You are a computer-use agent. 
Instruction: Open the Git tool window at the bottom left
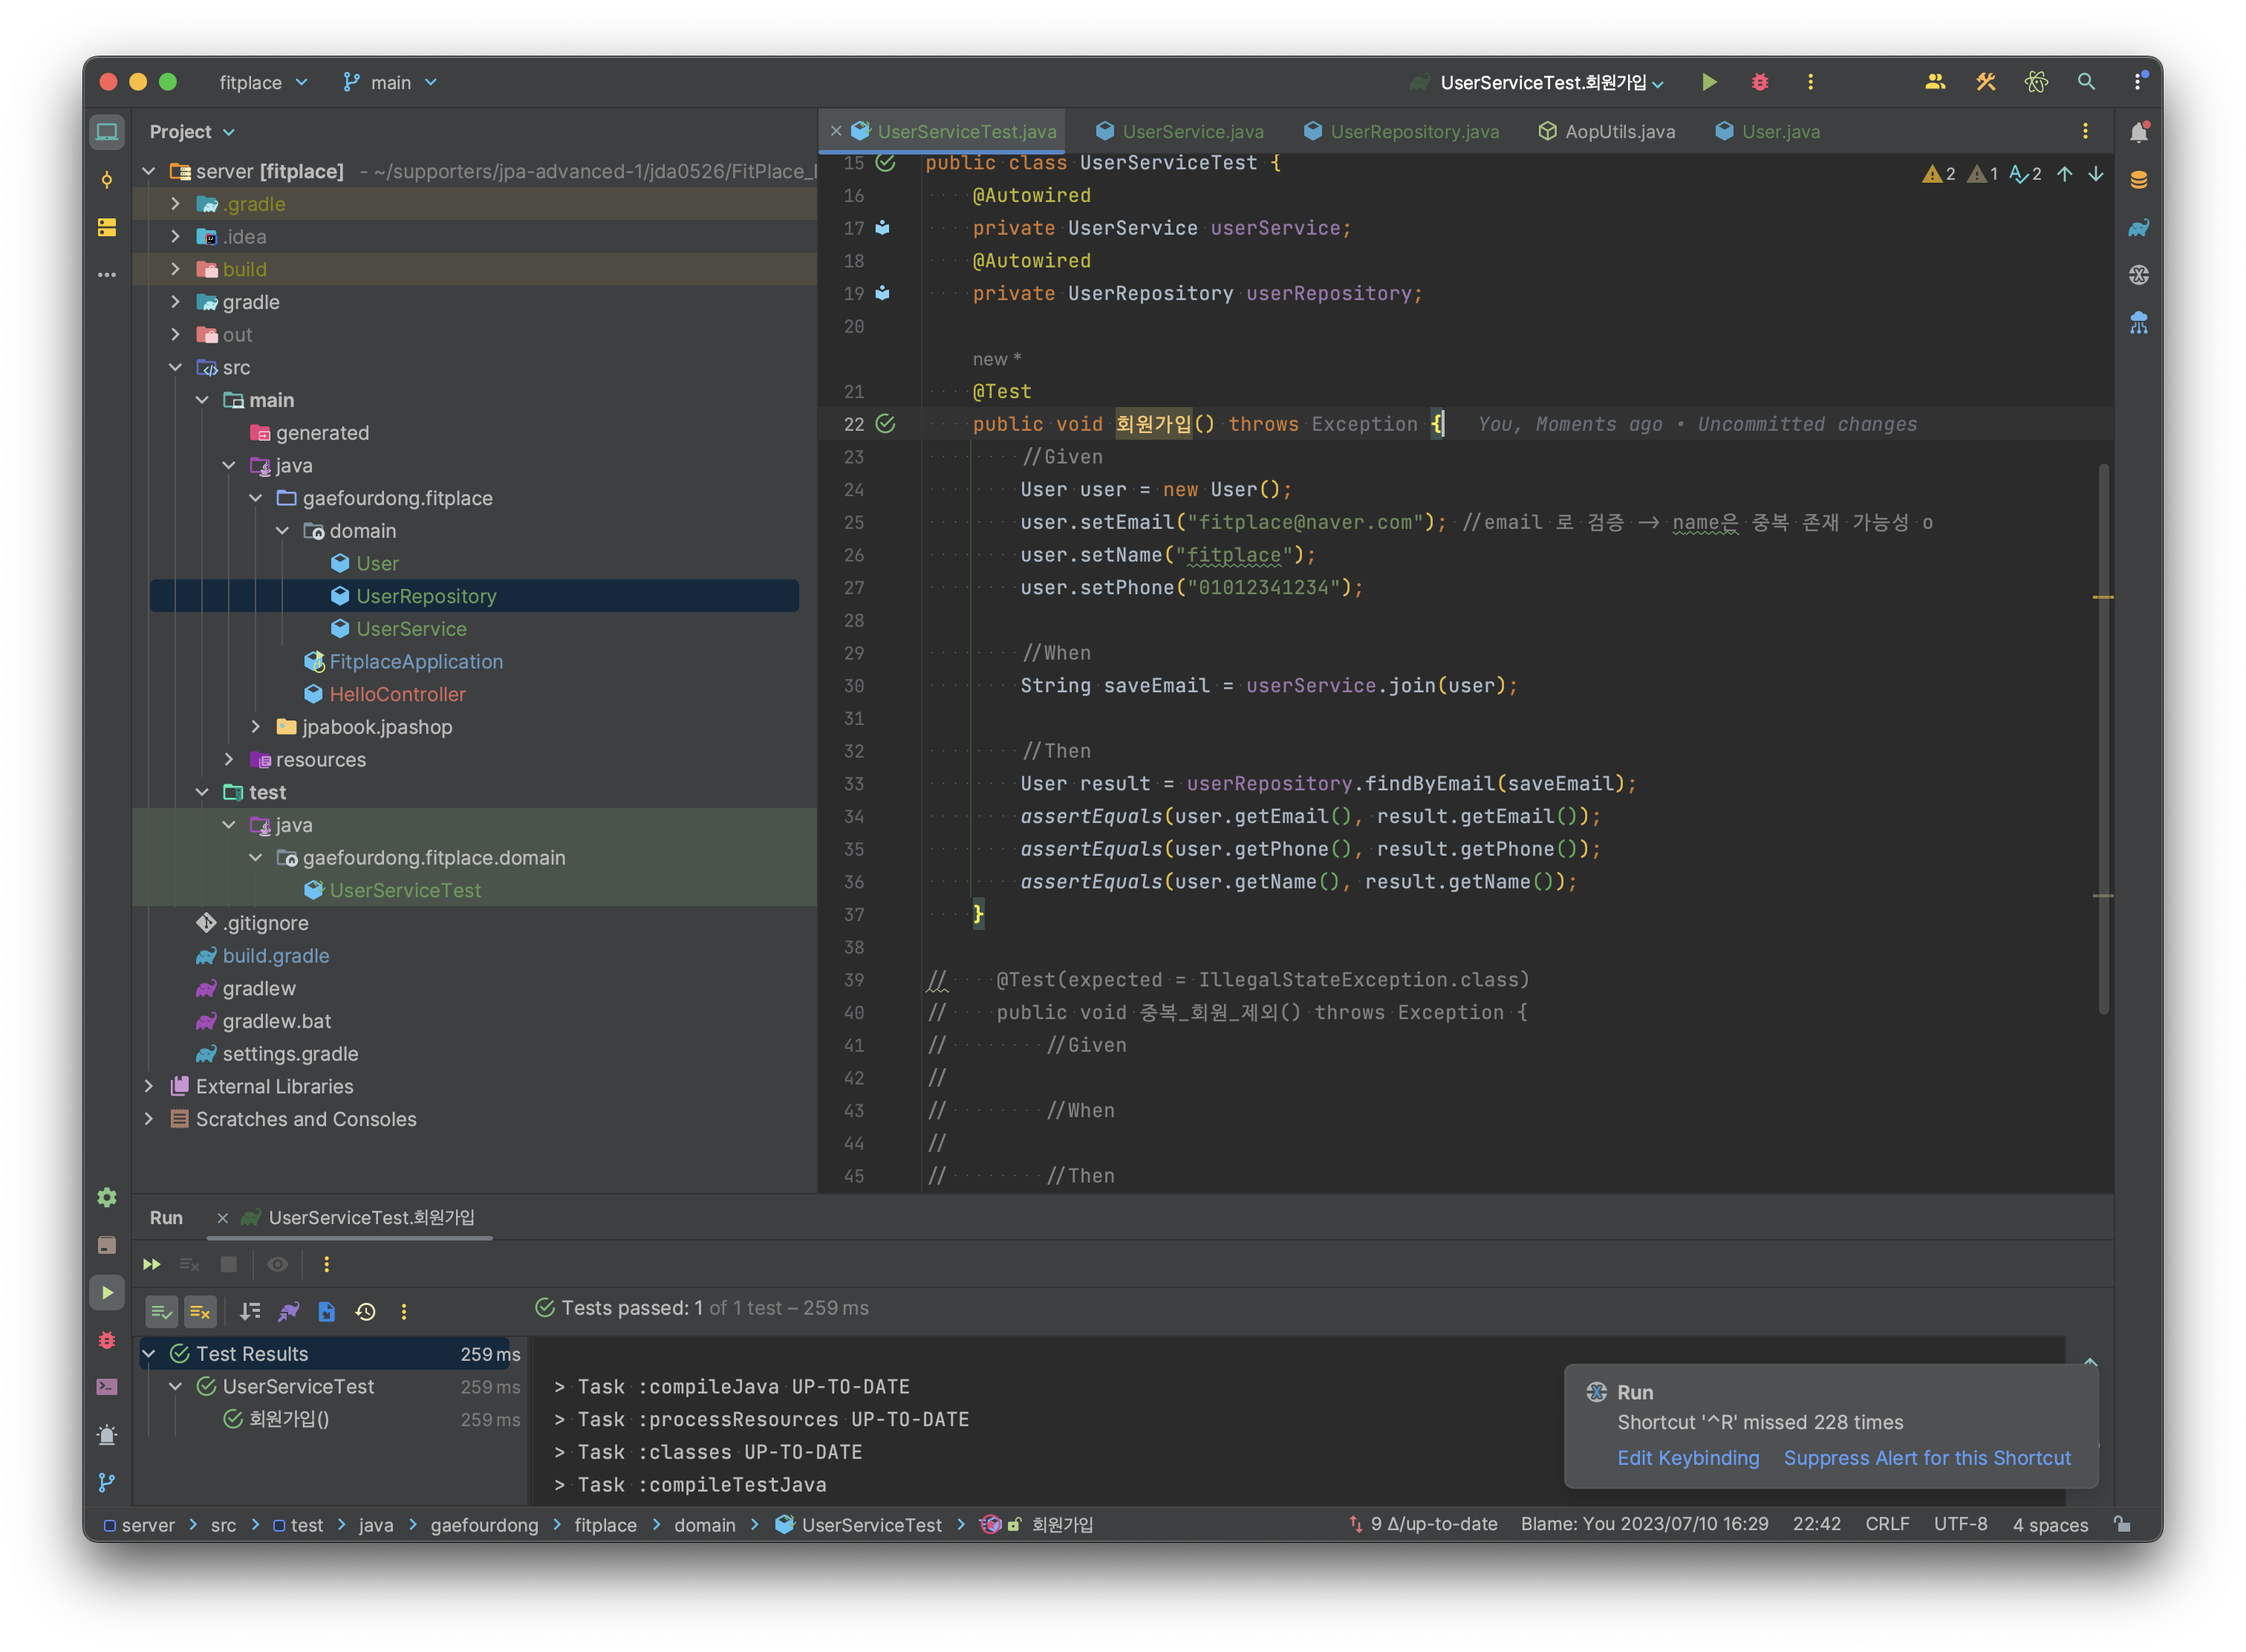pos(107,1483)
